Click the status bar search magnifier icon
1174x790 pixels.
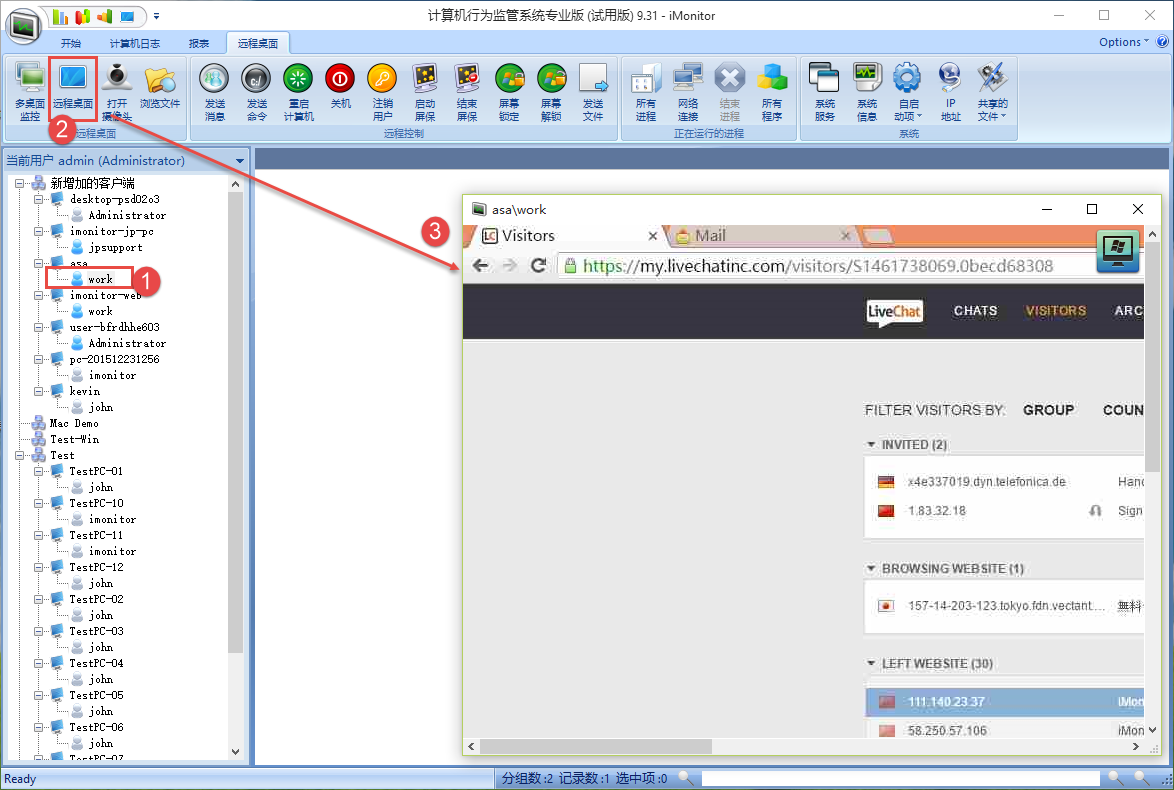click(685, 778)
